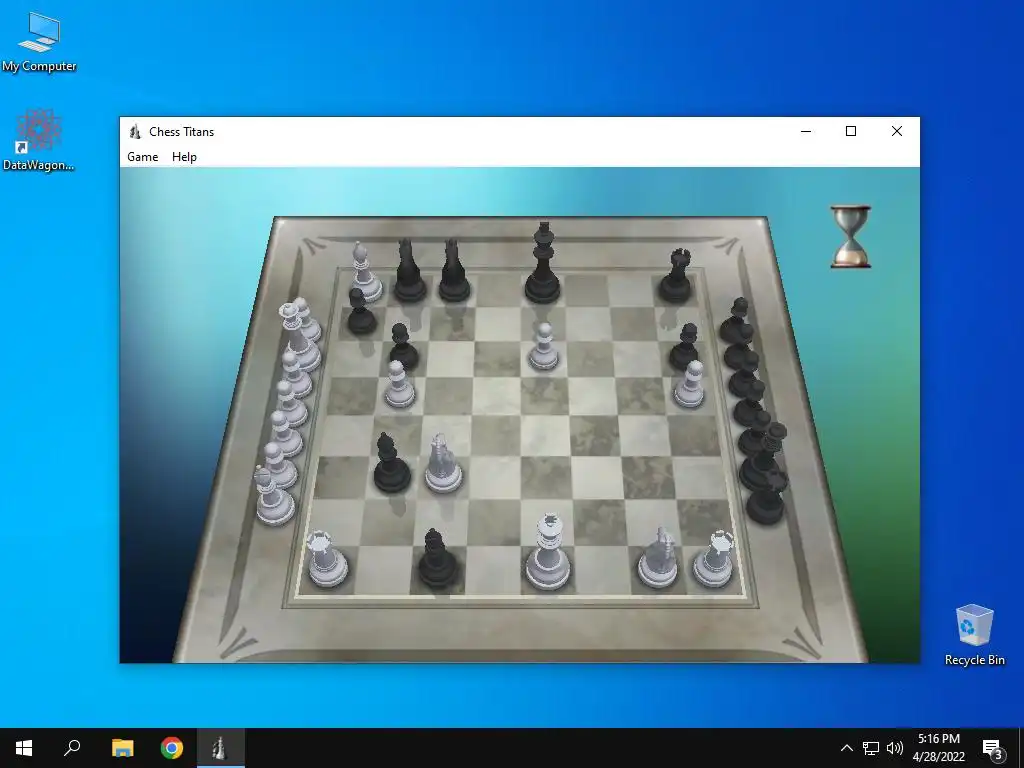
Task: Select the white knight next to the corner rook
Action: [x=658, y=558]
